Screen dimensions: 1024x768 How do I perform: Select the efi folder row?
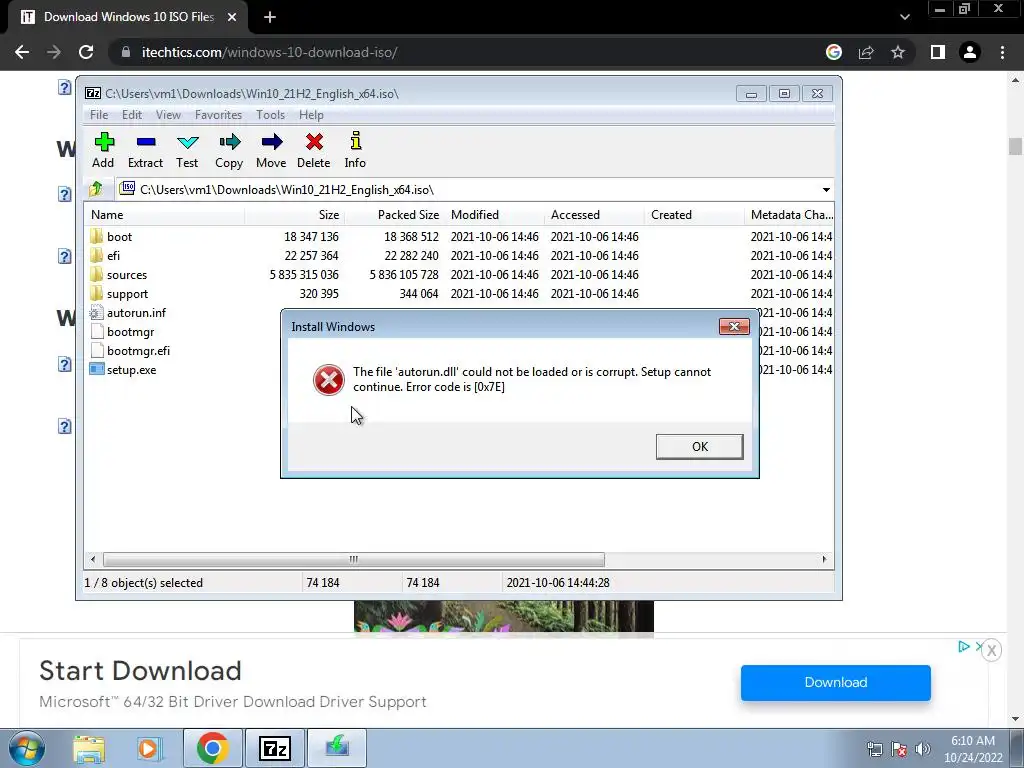pos(458,255)
